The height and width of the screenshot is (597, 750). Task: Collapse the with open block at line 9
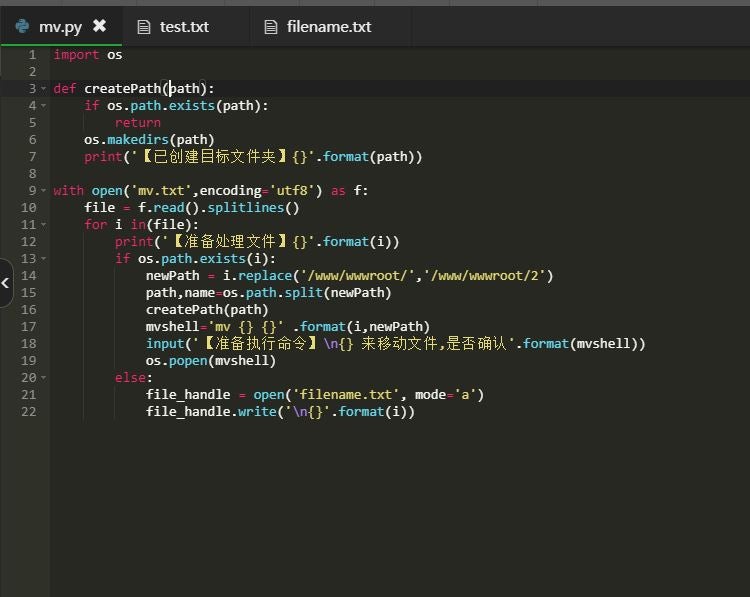point(43,191)
